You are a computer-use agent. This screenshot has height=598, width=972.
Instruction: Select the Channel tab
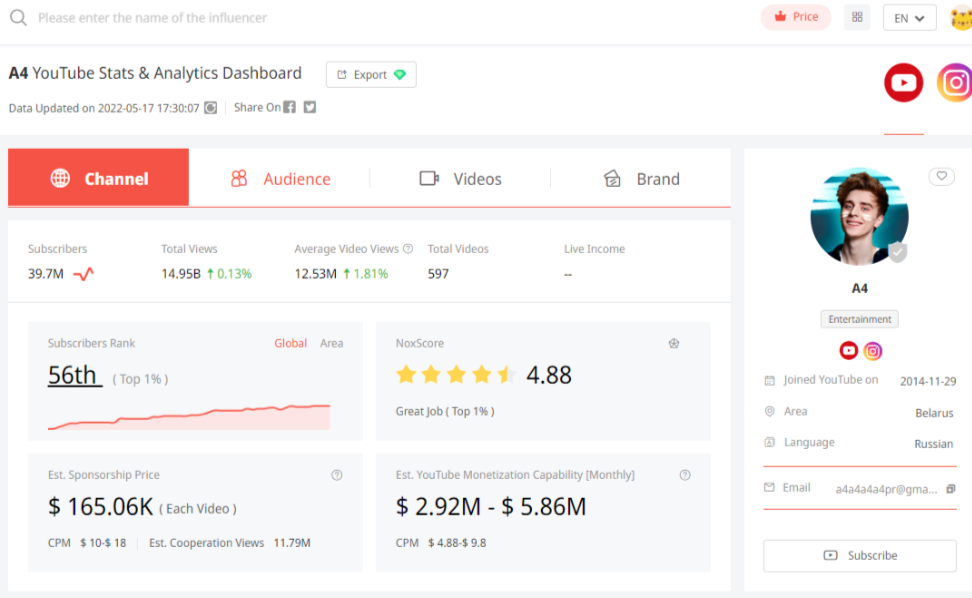coord(99,178)
